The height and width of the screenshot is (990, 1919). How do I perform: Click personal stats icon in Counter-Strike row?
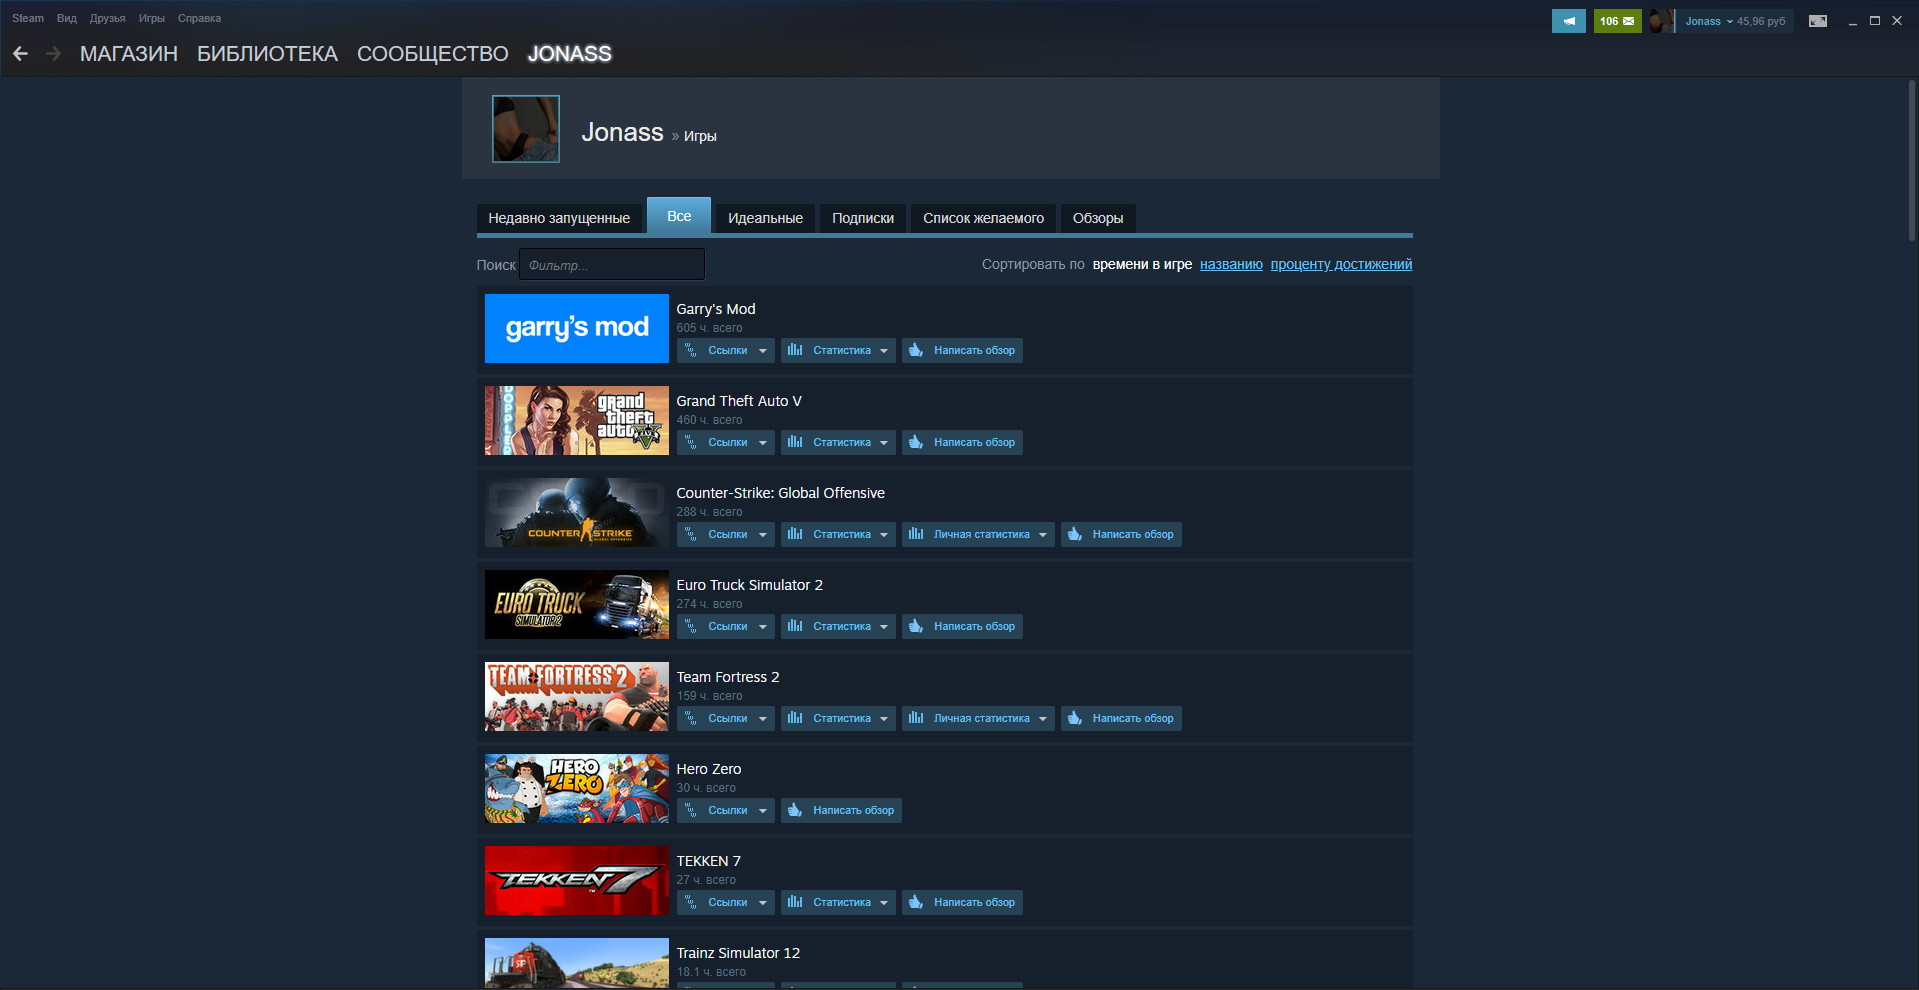click(x=916, y=534)
